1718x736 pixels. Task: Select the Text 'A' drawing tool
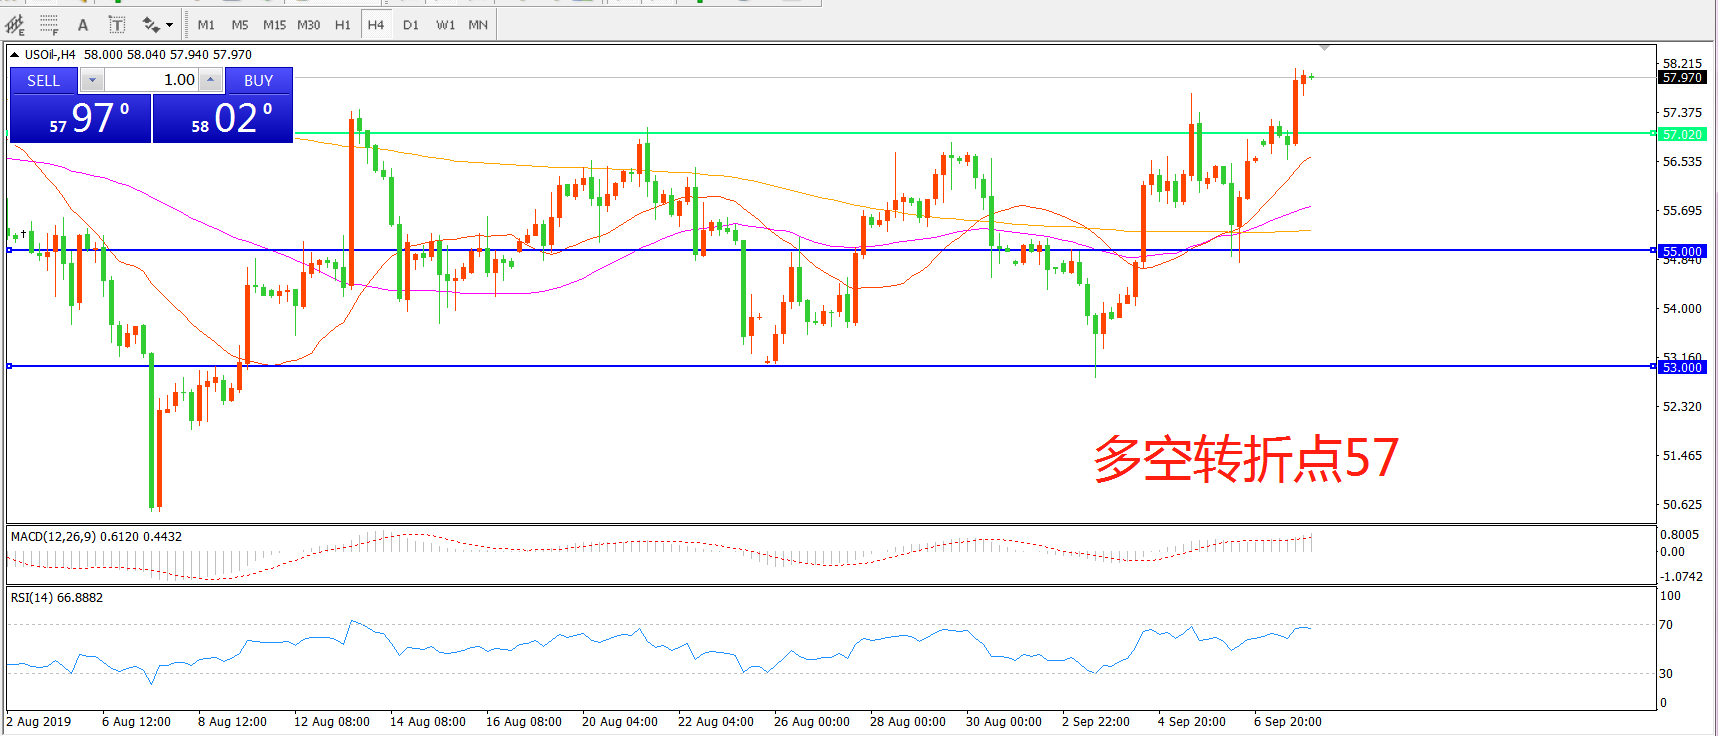(x=83, y=25)
